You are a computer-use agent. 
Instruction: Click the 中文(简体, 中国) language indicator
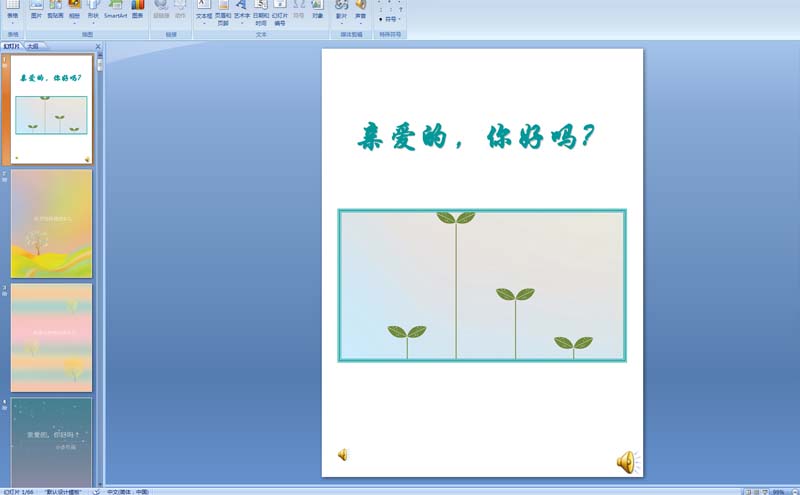tap(128, 492)
